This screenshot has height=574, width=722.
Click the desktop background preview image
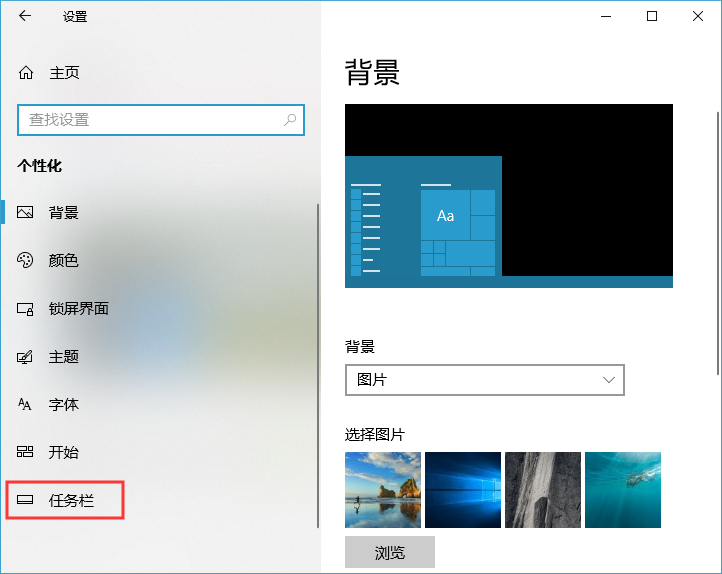tap(509, 196)
